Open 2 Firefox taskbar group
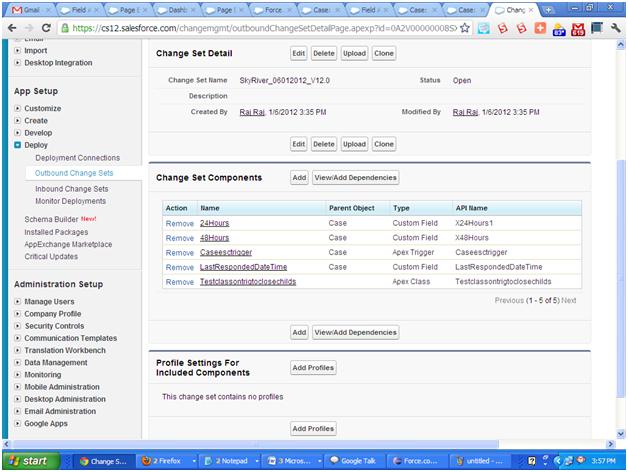The image size is (628, 472). (x=167, y=461)
